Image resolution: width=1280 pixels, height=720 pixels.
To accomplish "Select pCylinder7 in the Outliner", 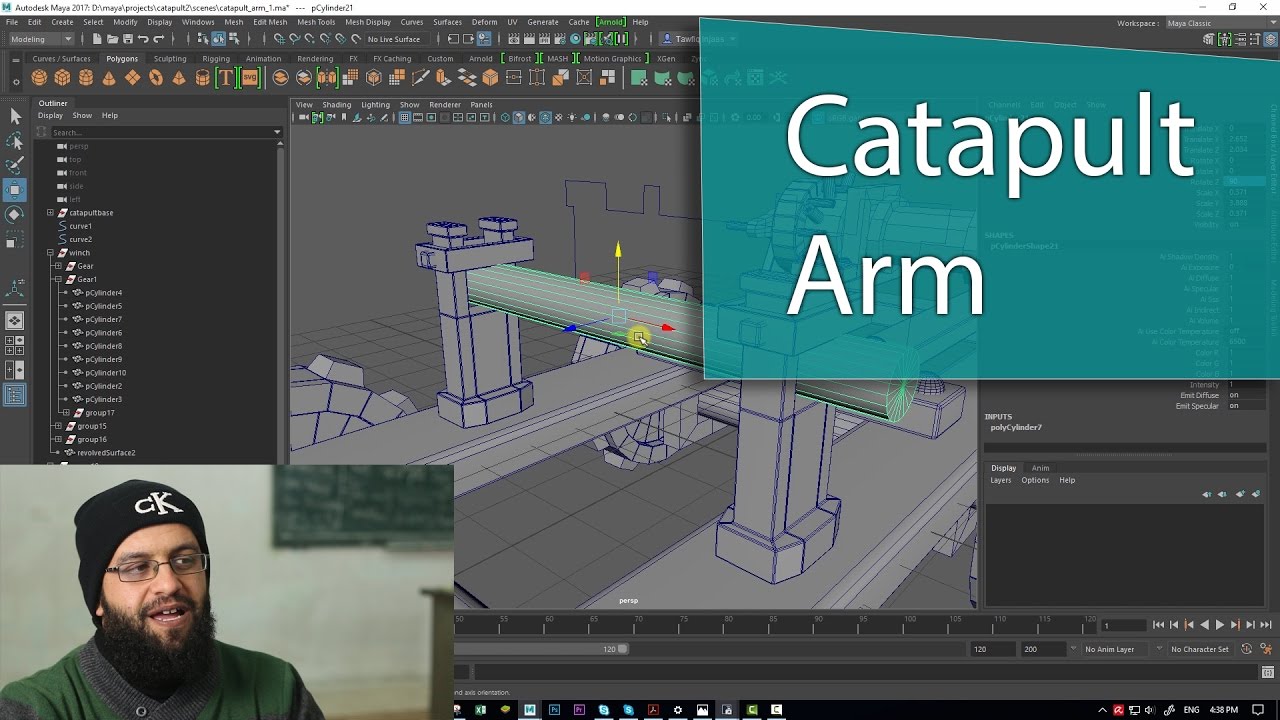I will 103,319.
